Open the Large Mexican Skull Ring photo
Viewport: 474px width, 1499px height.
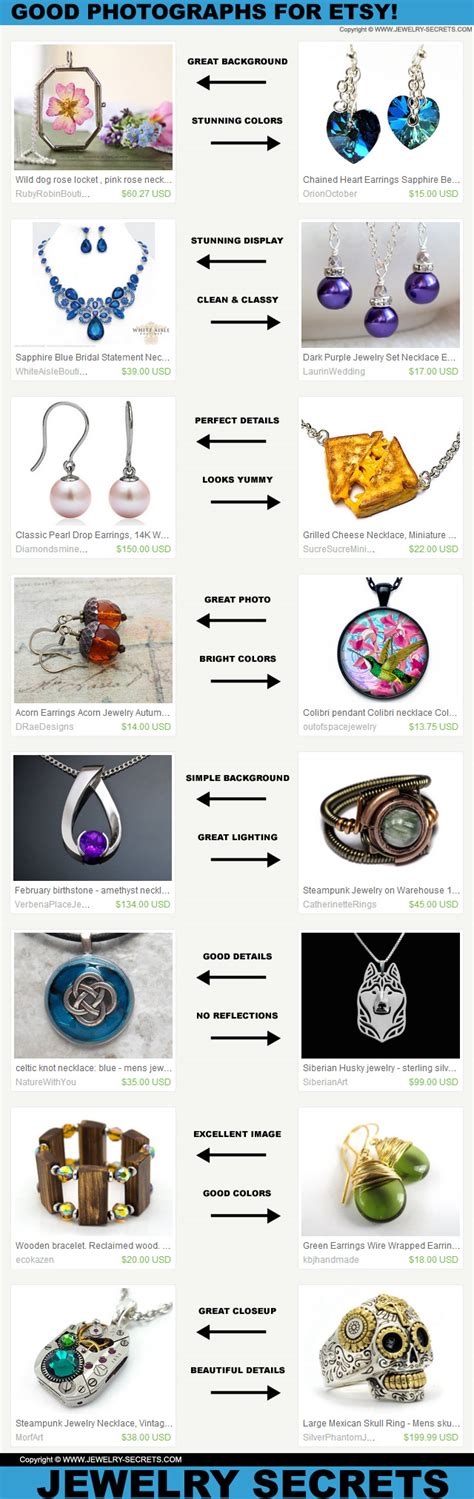[x=381, y=1350]
